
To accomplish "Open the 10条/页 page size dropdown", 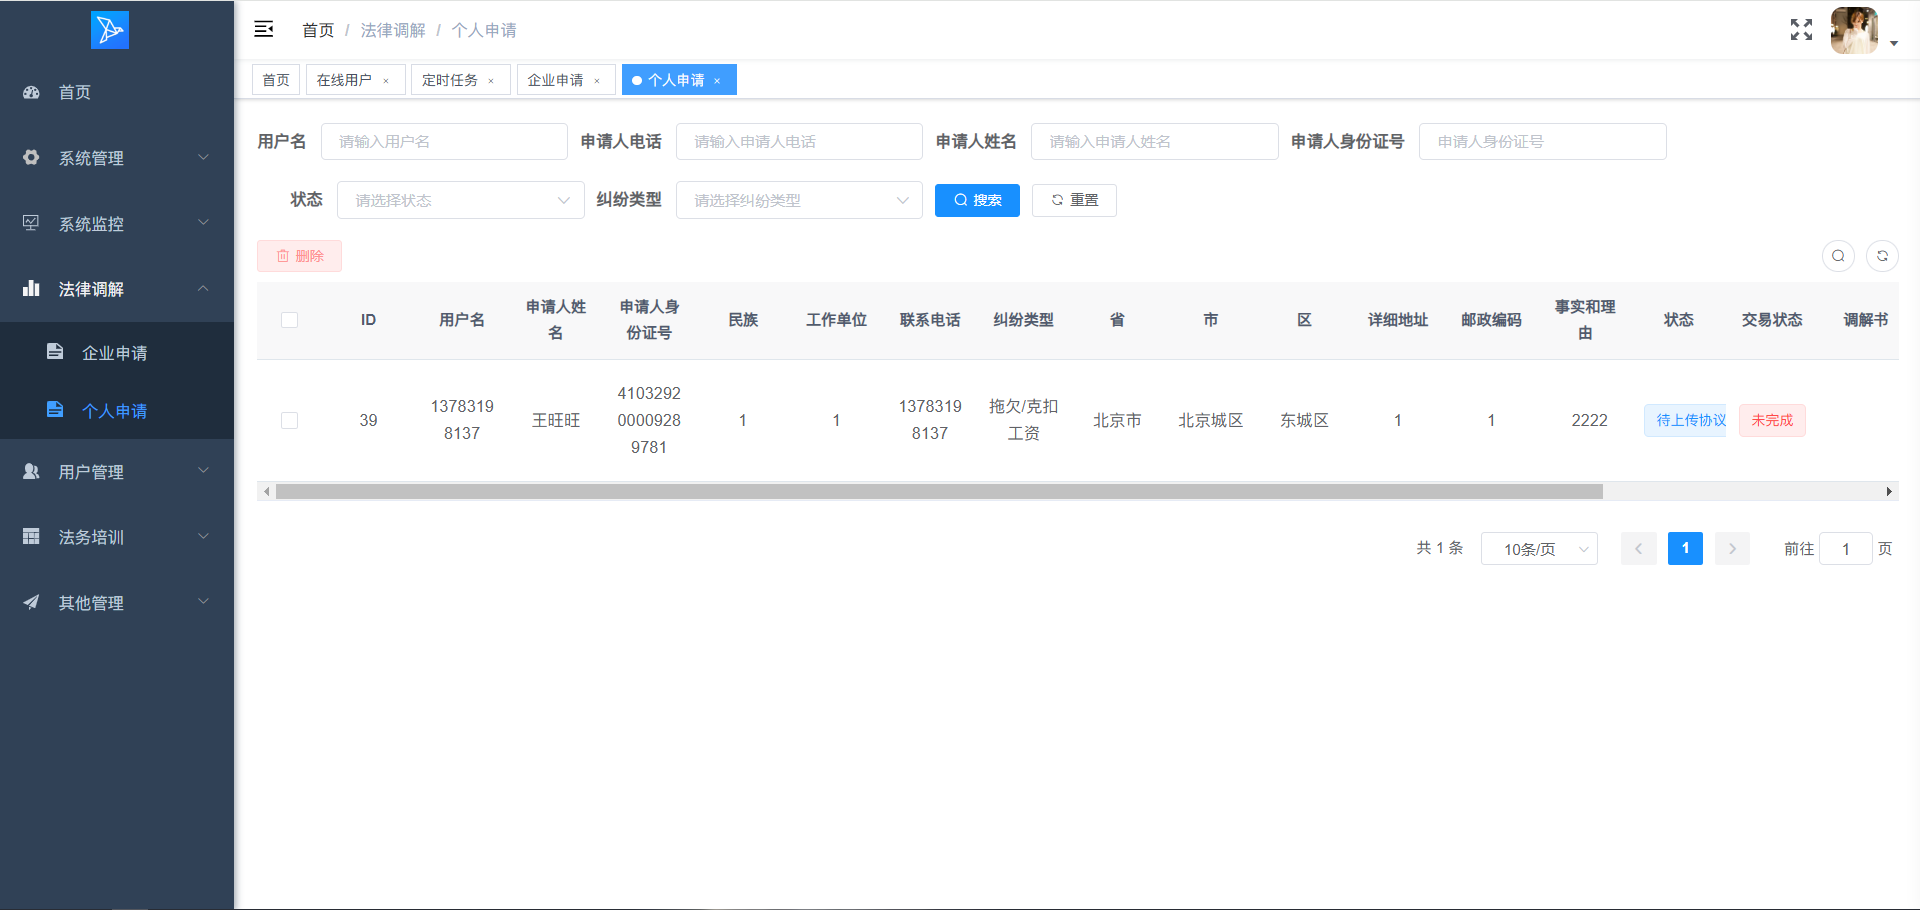I will [1539, 549].
